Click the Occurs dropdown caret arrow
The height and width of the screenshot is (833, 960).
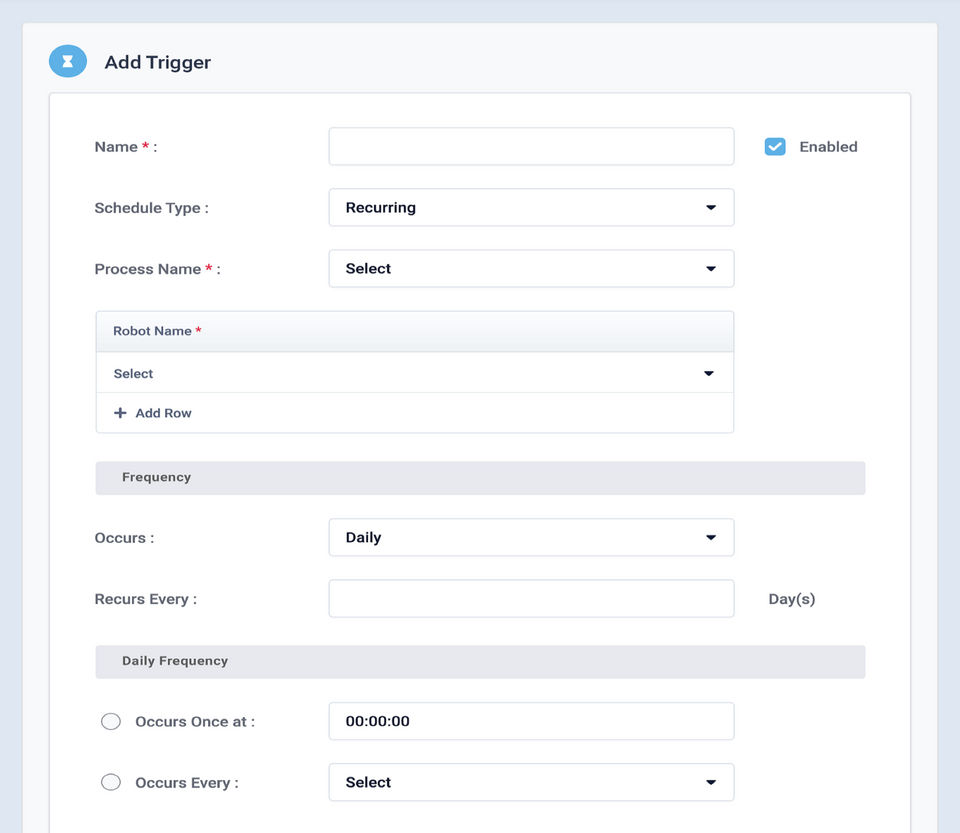click(711, 538)
